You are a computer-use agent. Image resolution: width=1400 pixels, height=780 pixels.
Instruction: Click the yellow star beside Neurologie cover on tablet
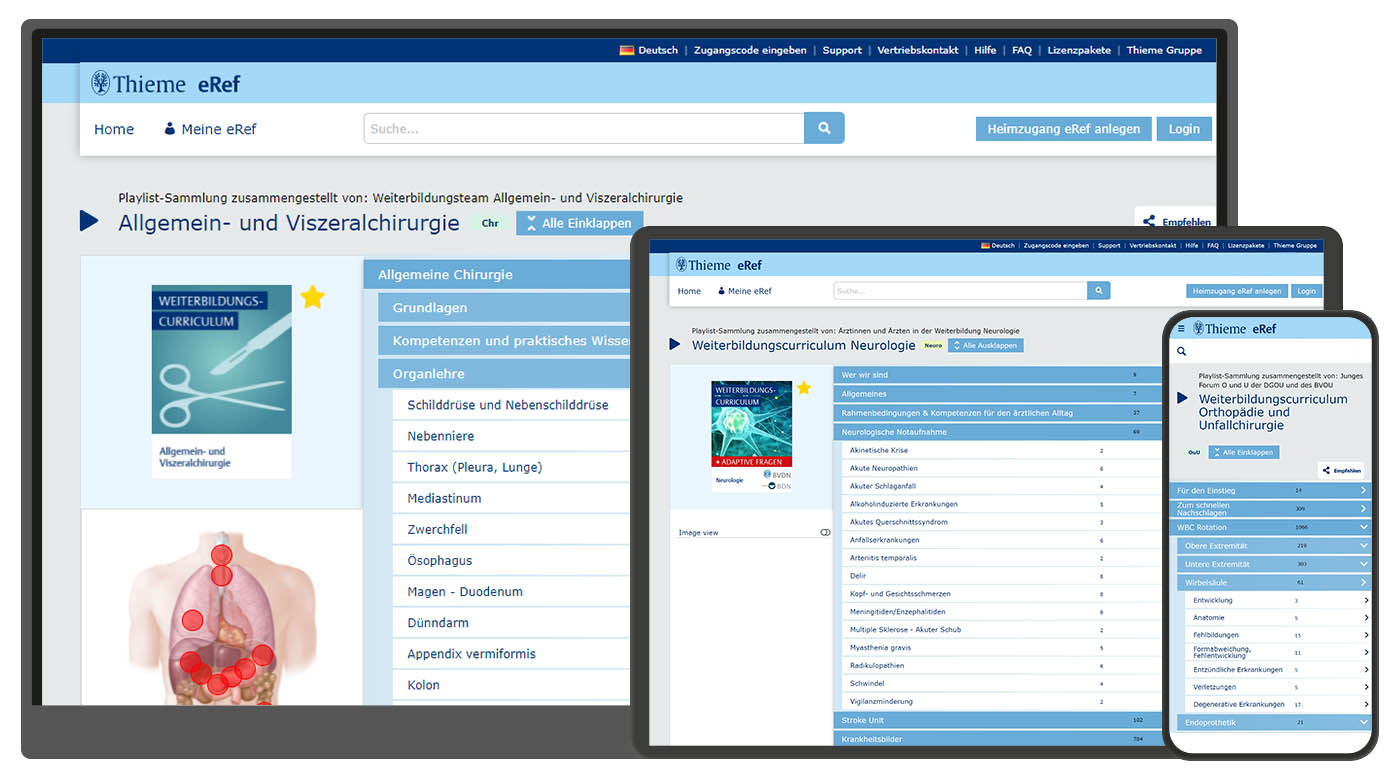pos(803,388)
